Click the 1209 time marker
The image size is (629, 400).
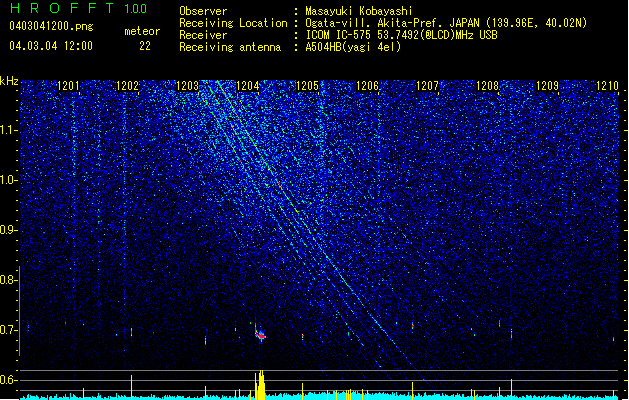pos(547,86)
